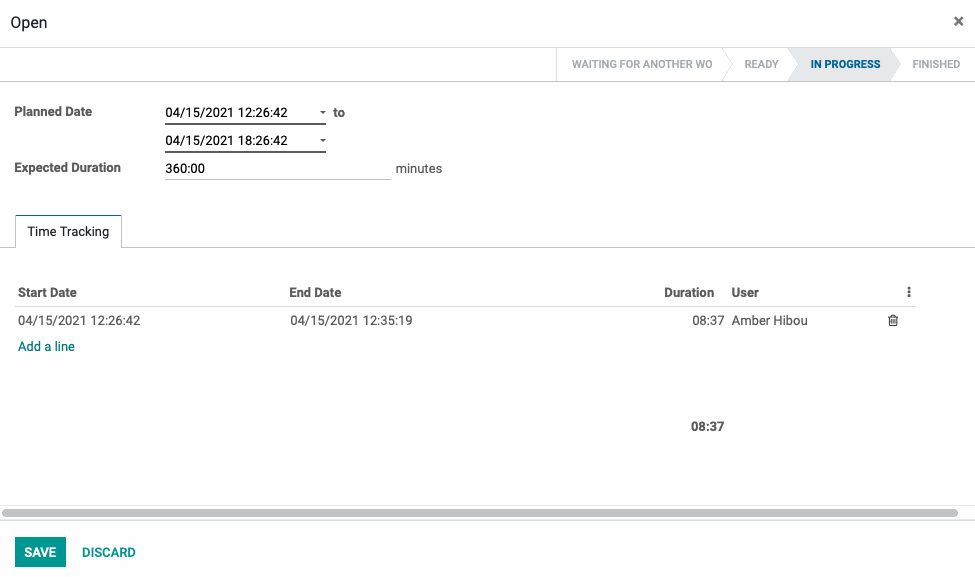Add a line to time tracking
The image size is (975, 577).
point(46,346)
